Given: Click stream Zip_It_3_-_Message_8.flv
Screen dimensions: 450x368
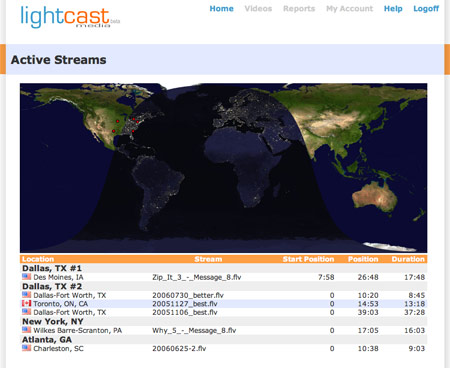Looking at the screenshot, I should 197,277.
